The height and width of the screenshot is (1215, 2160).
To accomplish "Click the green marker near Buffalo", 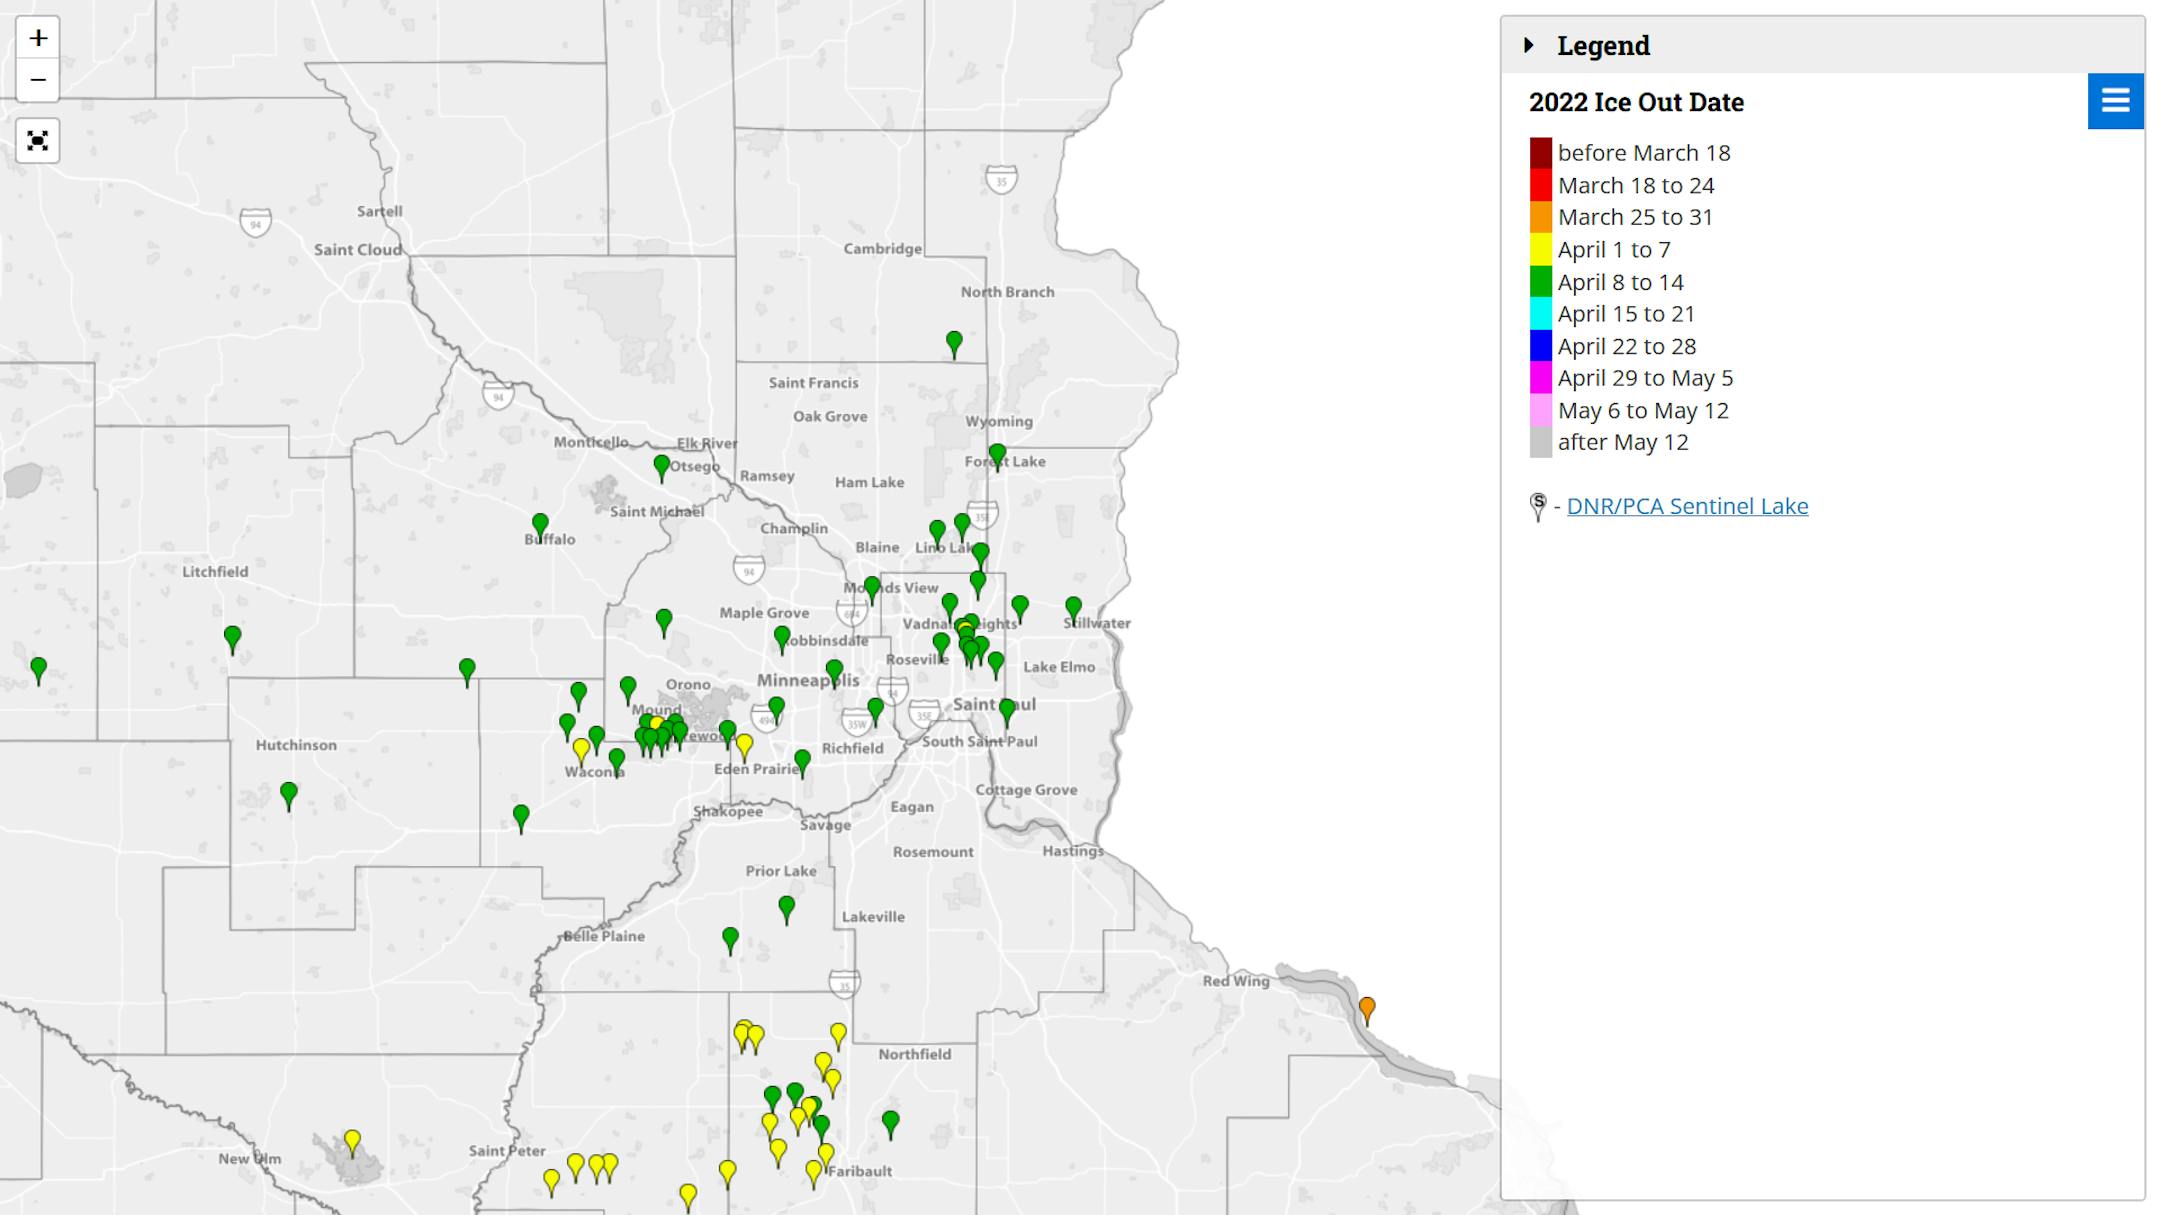I will [540, 523].
